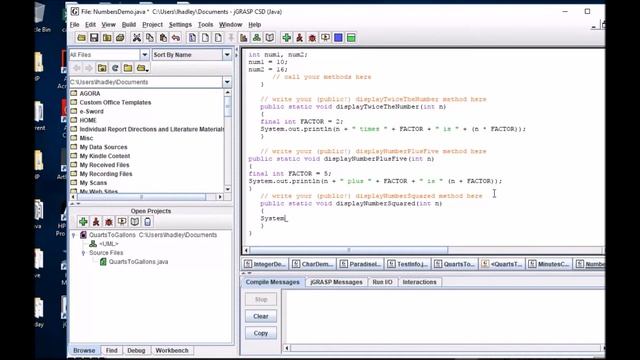The height and width of the screenshot is (360, 640).
Task: Open the Help menu
Action: [255, 25]
